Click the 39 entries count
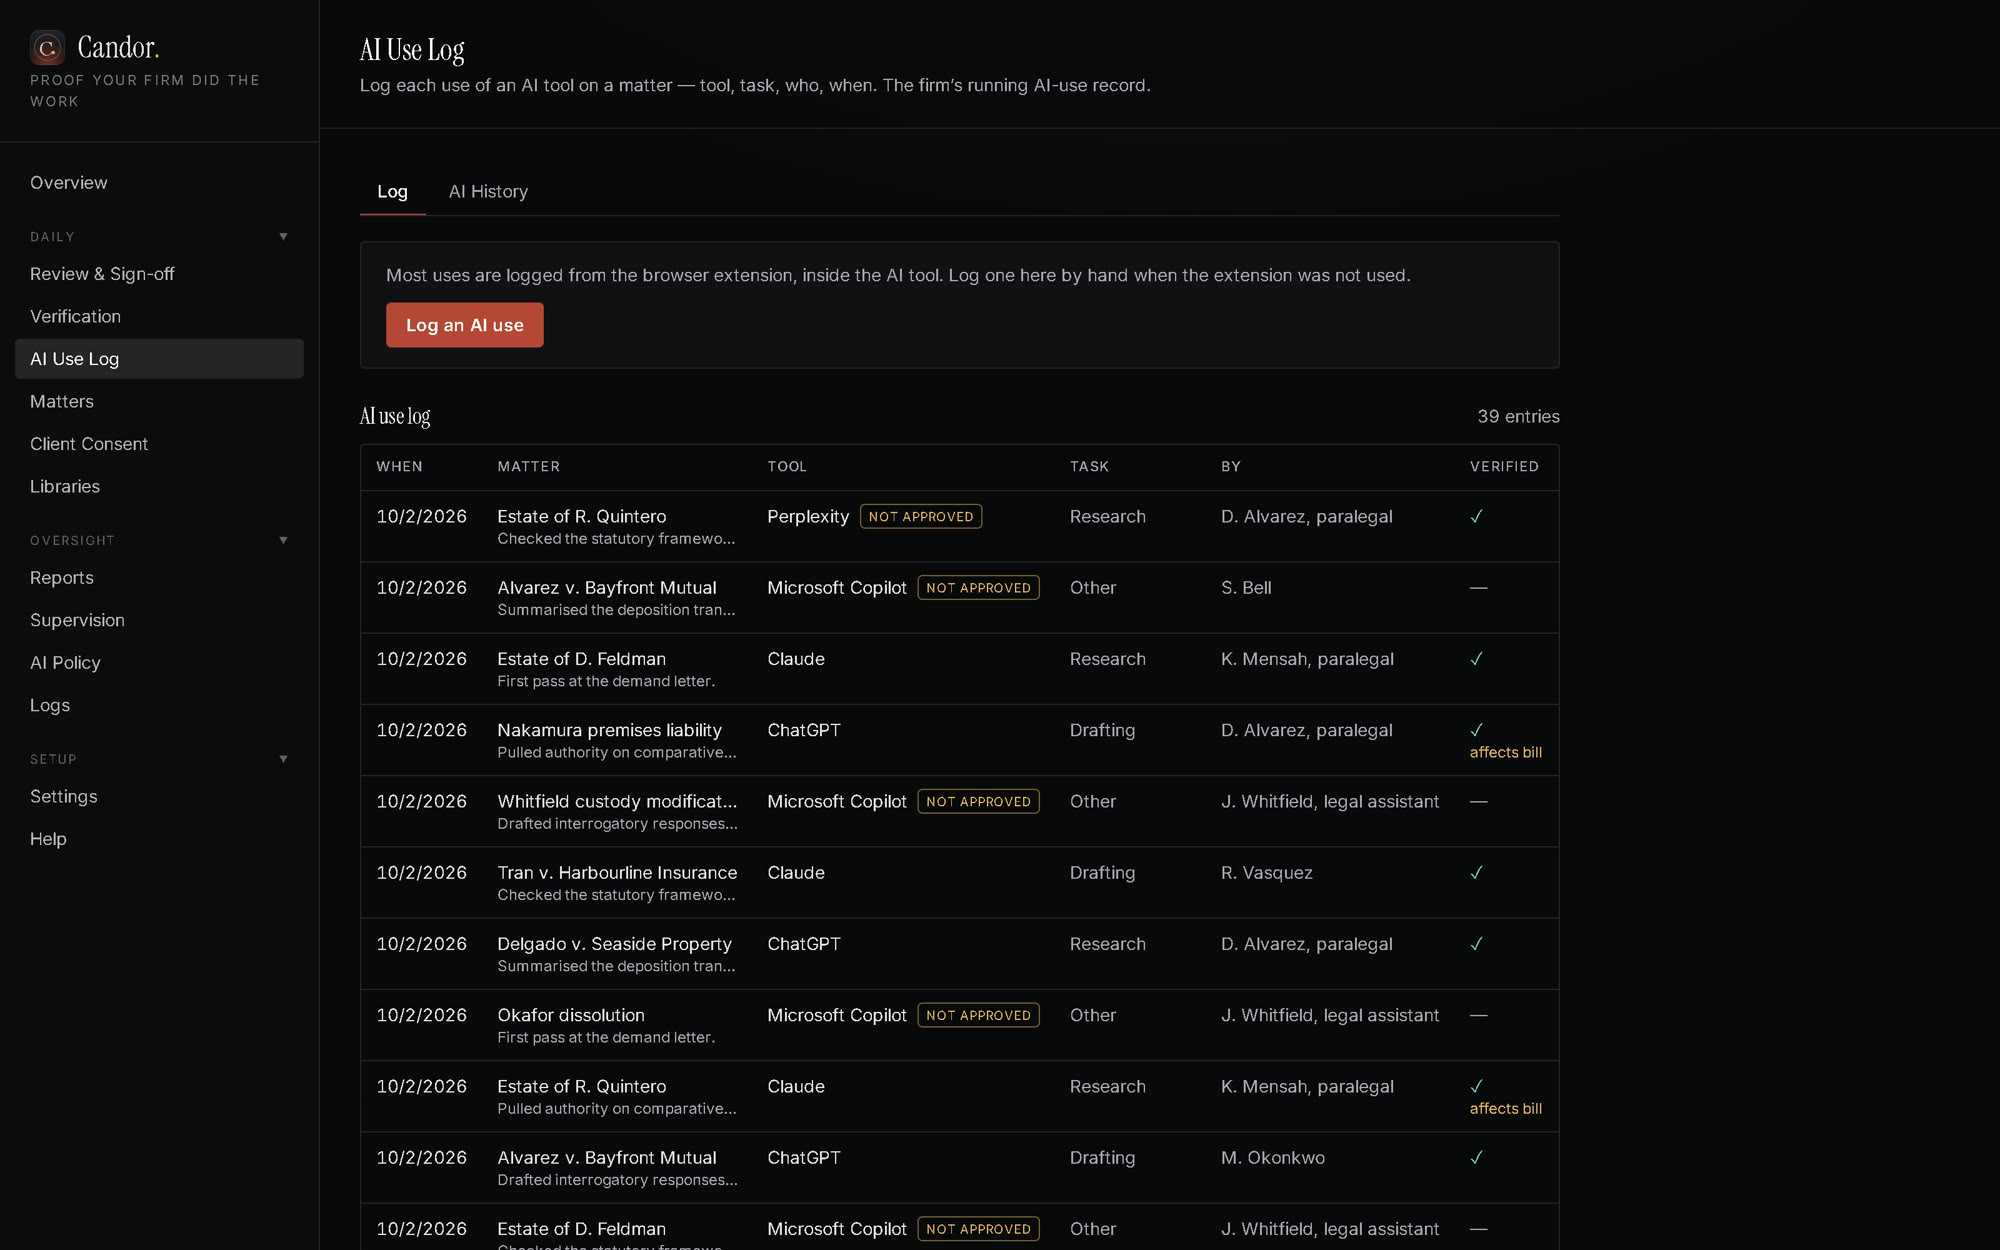2000x1250 pixels. click(x=1518, y=417)
